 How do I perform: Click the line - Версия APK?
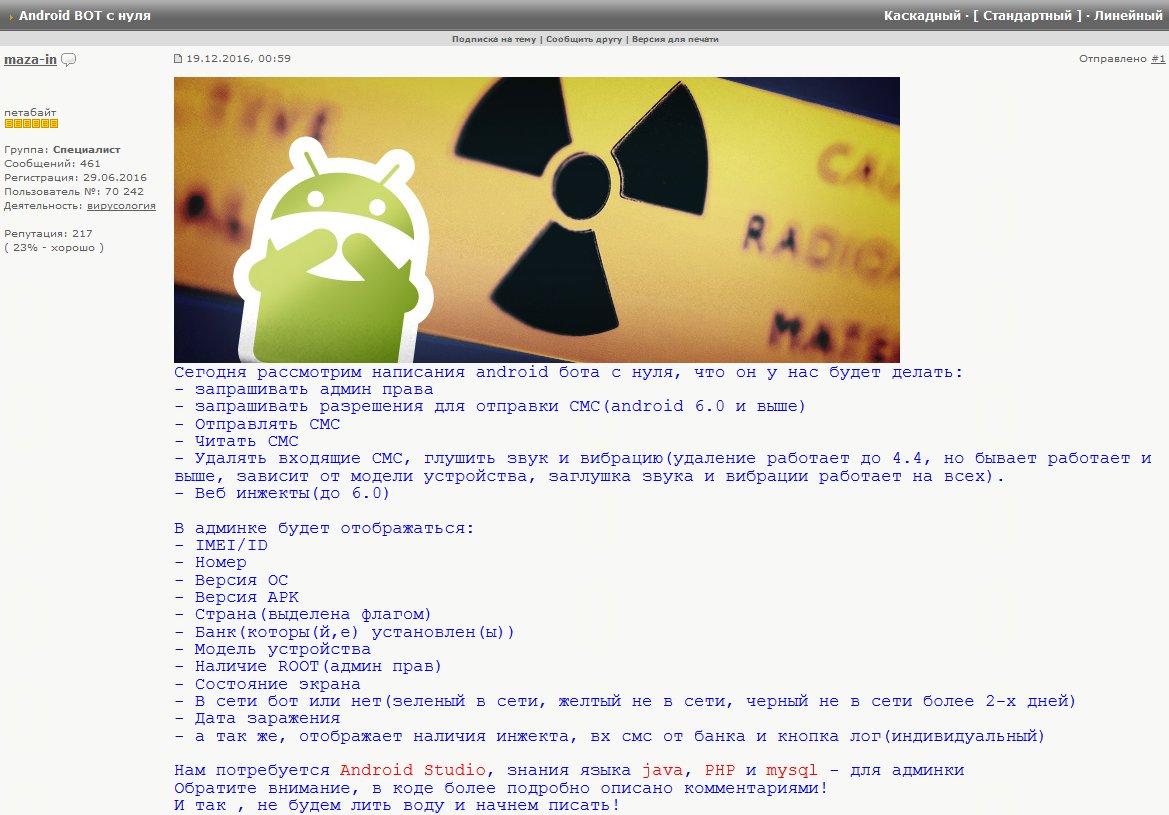coord(236,597)
